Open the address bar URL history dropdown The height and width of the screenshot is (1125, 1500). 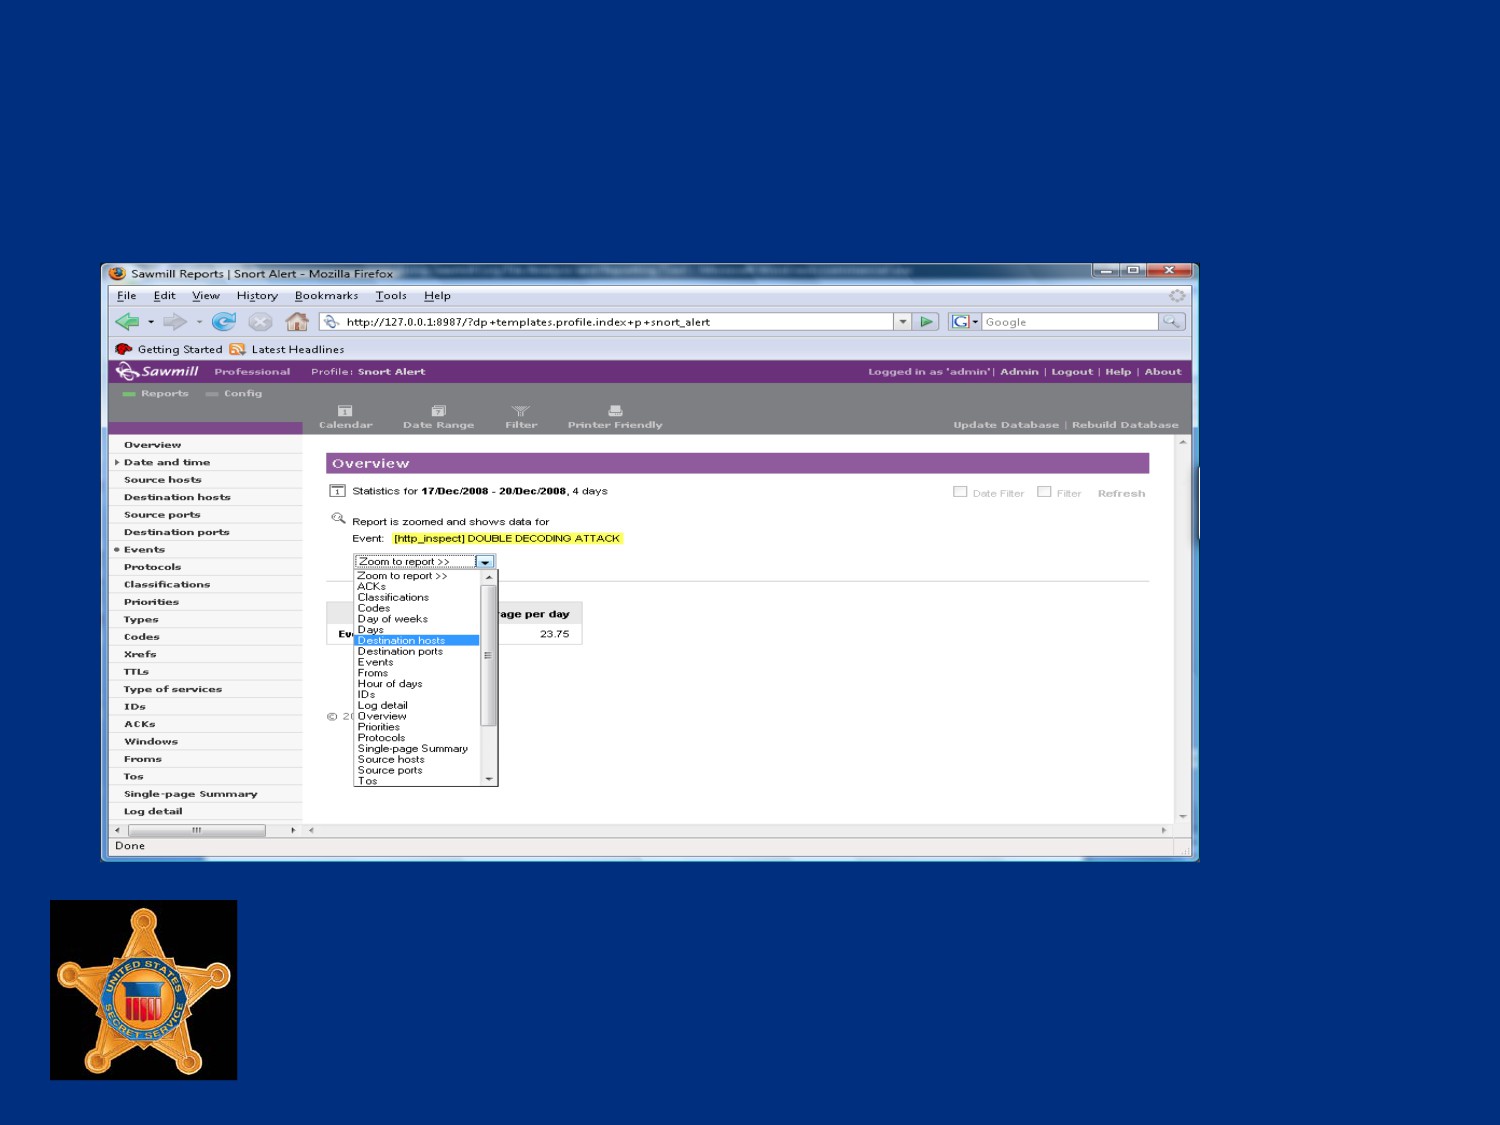pyautogui.click(x=903, y=322)
